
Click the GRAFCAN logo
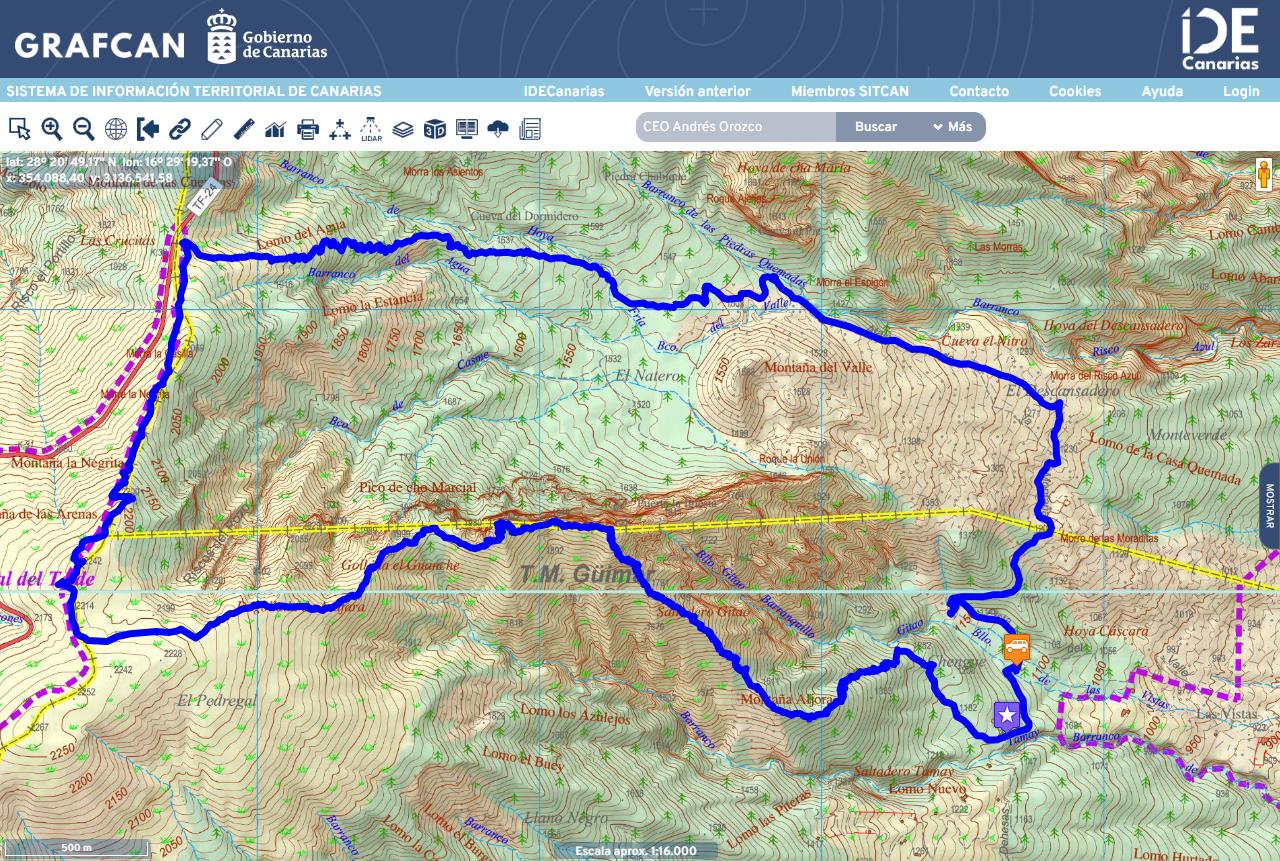click(x=99, y=45)
